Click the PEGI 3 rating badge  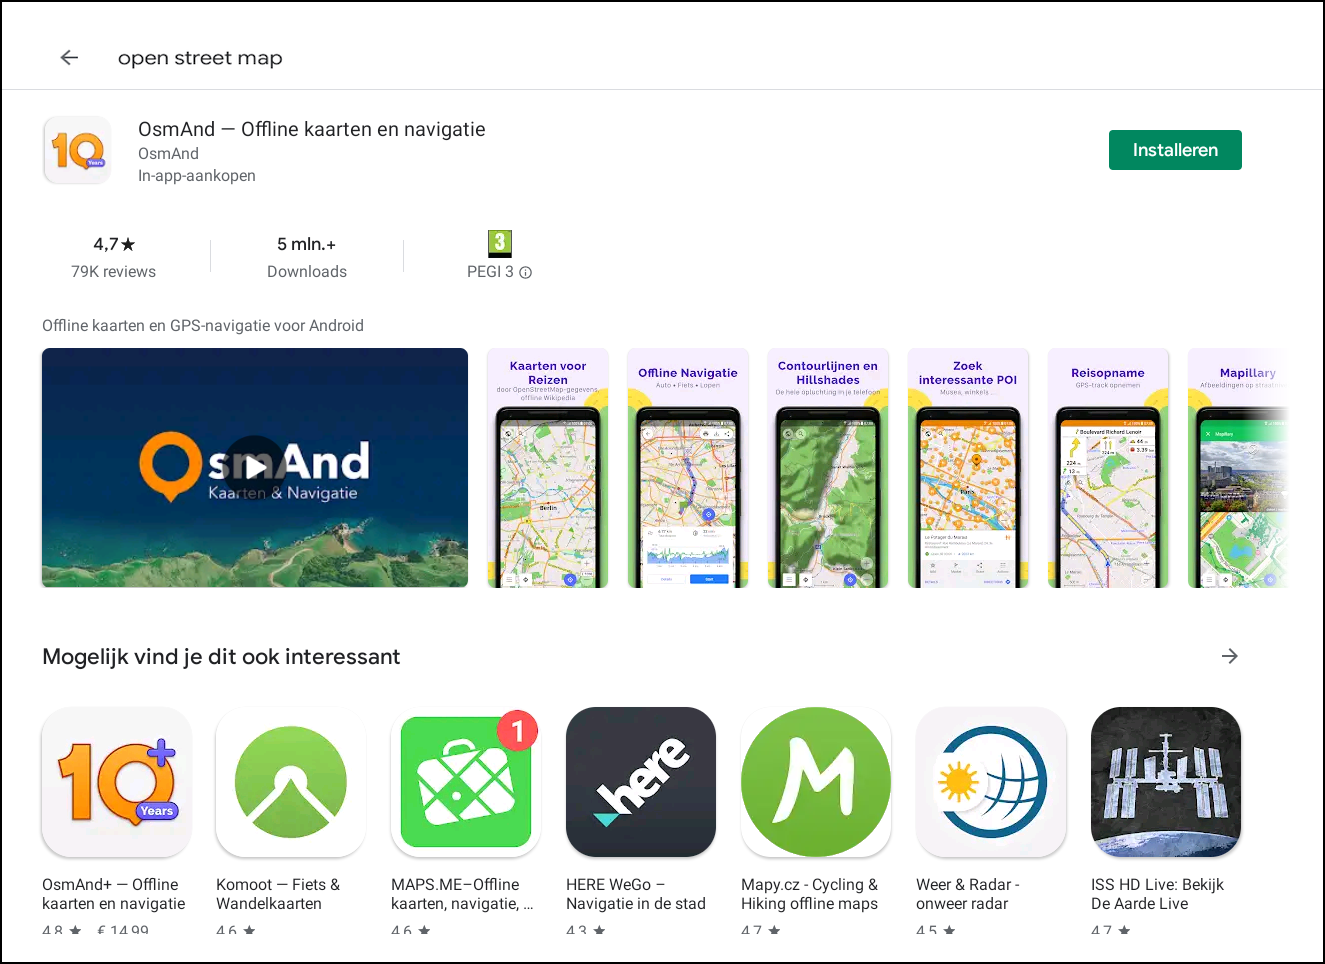click(x=499, y=244)
